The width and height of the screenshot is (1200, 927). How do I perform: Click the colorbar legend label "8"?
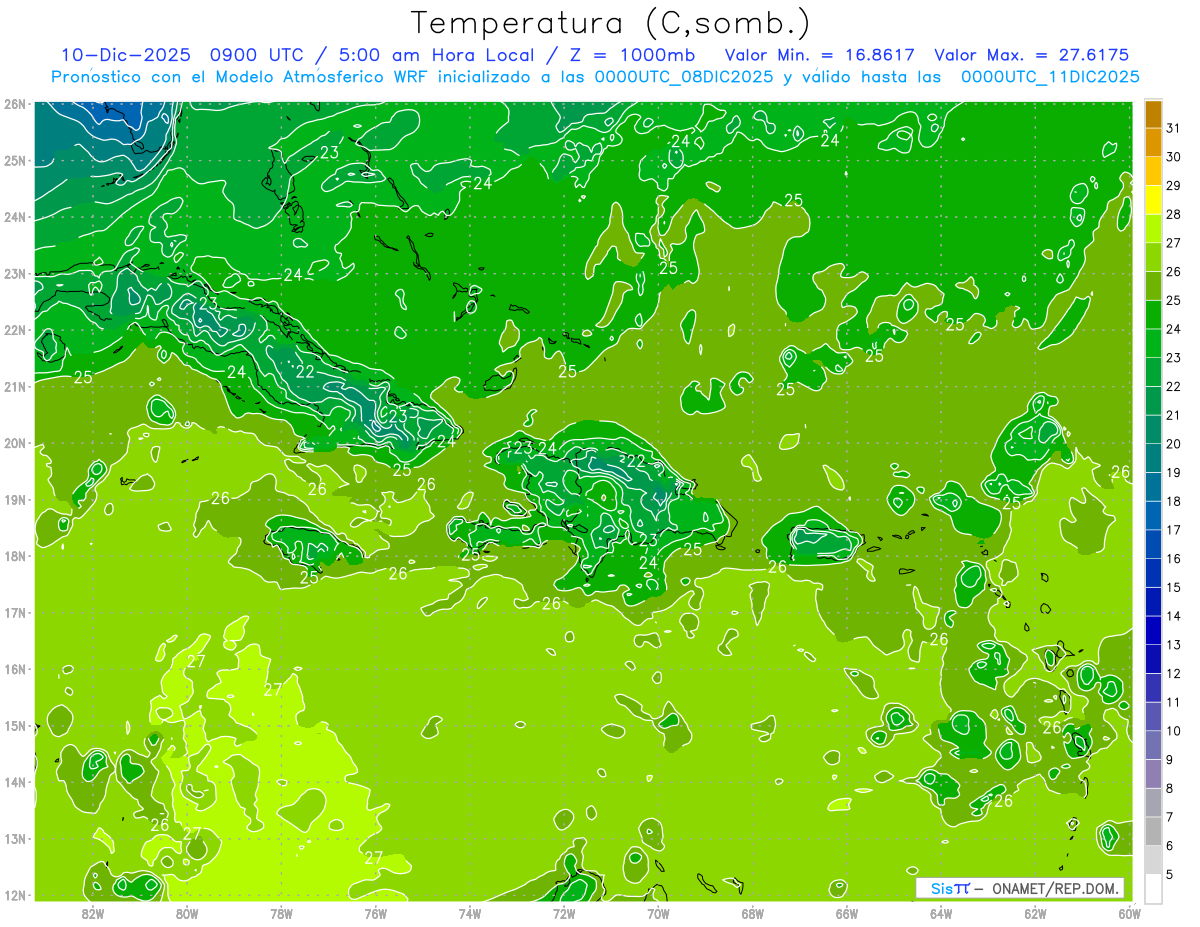[1170, 789]
